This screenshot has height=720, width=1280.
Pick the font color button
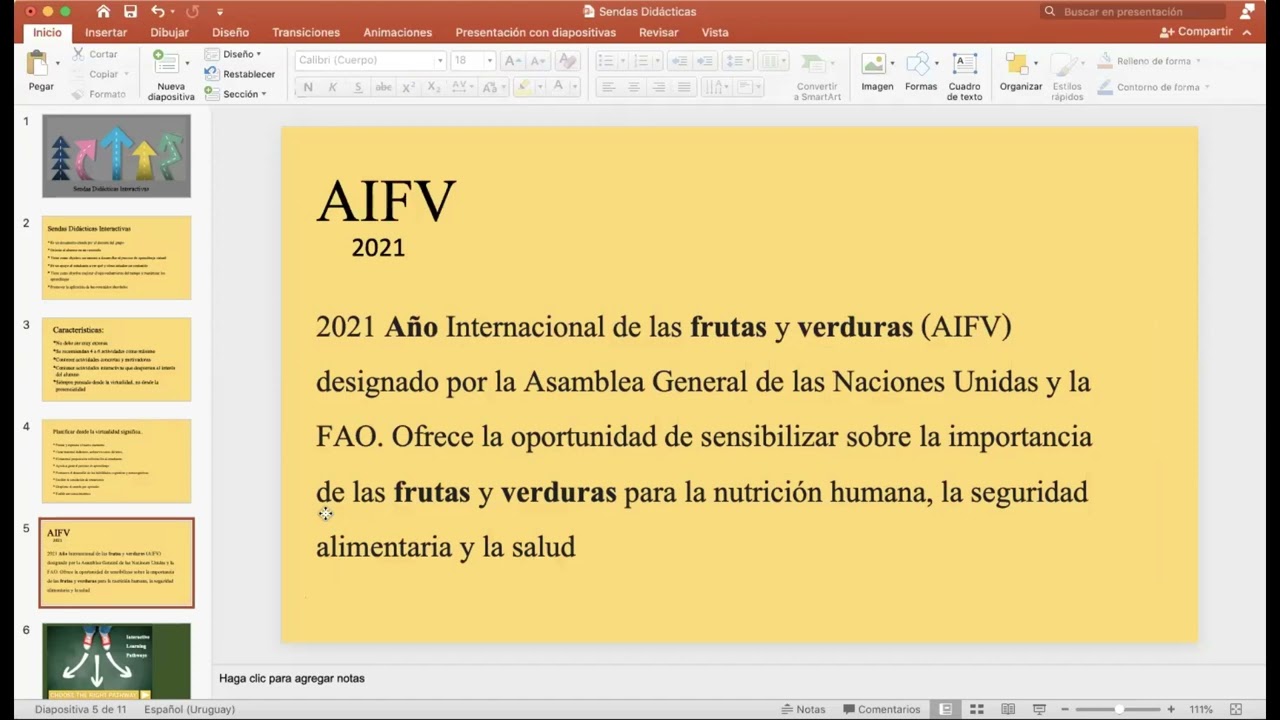click(558, 88)
